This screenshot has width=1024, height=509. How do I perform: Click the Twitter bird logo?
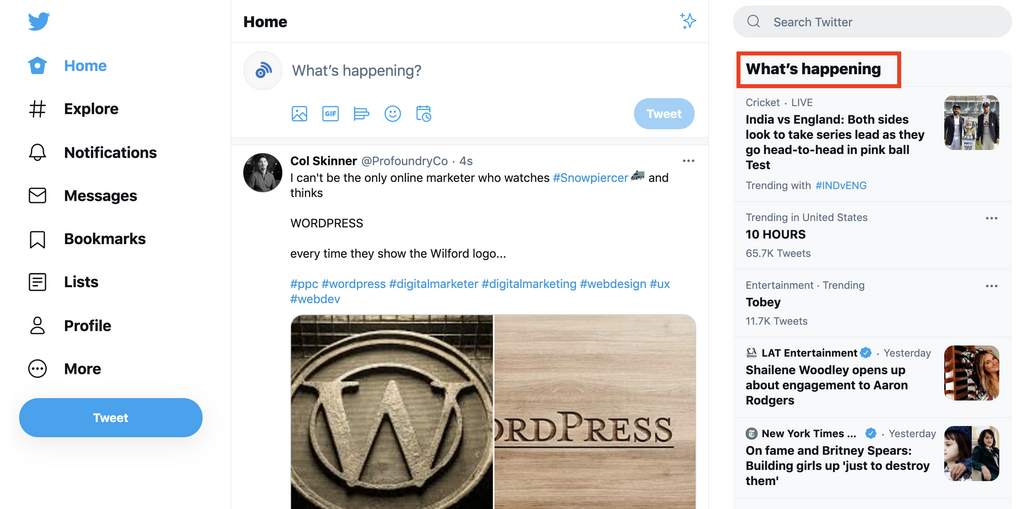pos(39,22)
